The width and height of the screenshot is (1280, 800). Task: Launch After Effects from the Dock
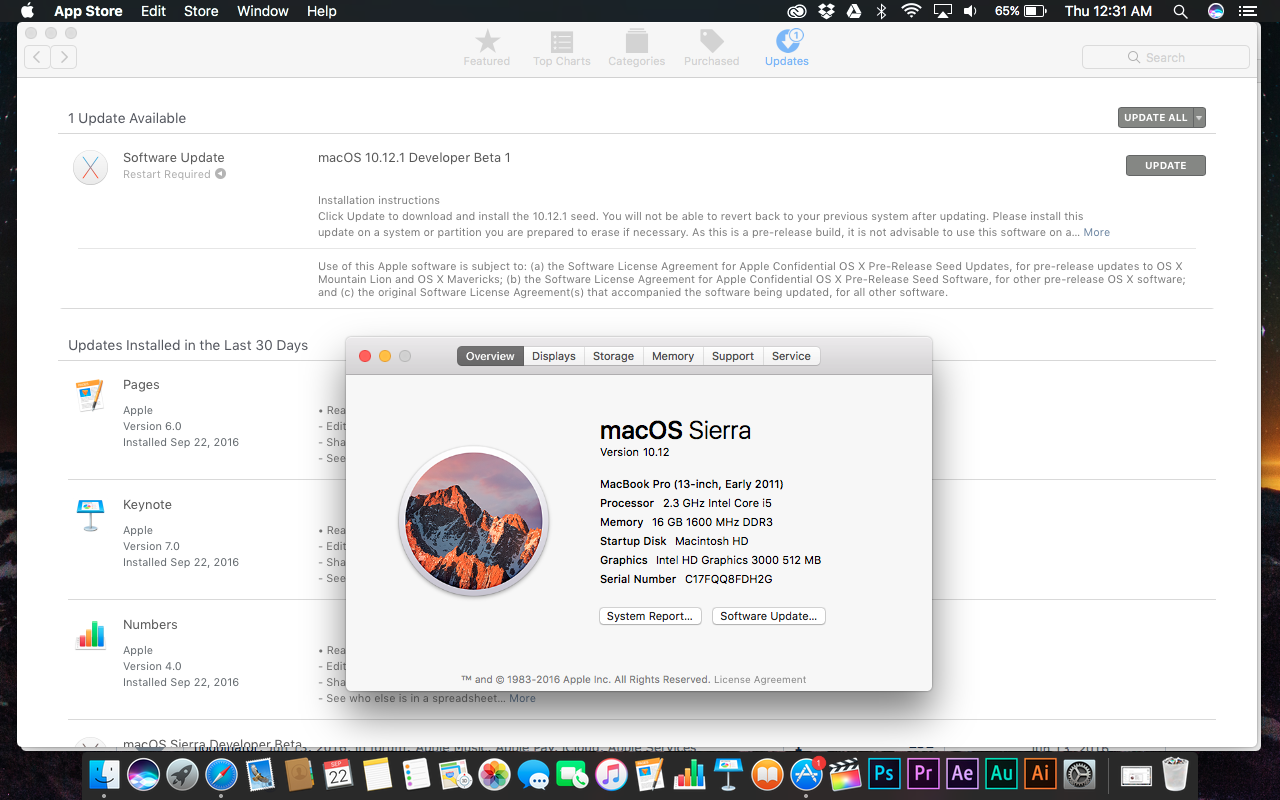962,773
